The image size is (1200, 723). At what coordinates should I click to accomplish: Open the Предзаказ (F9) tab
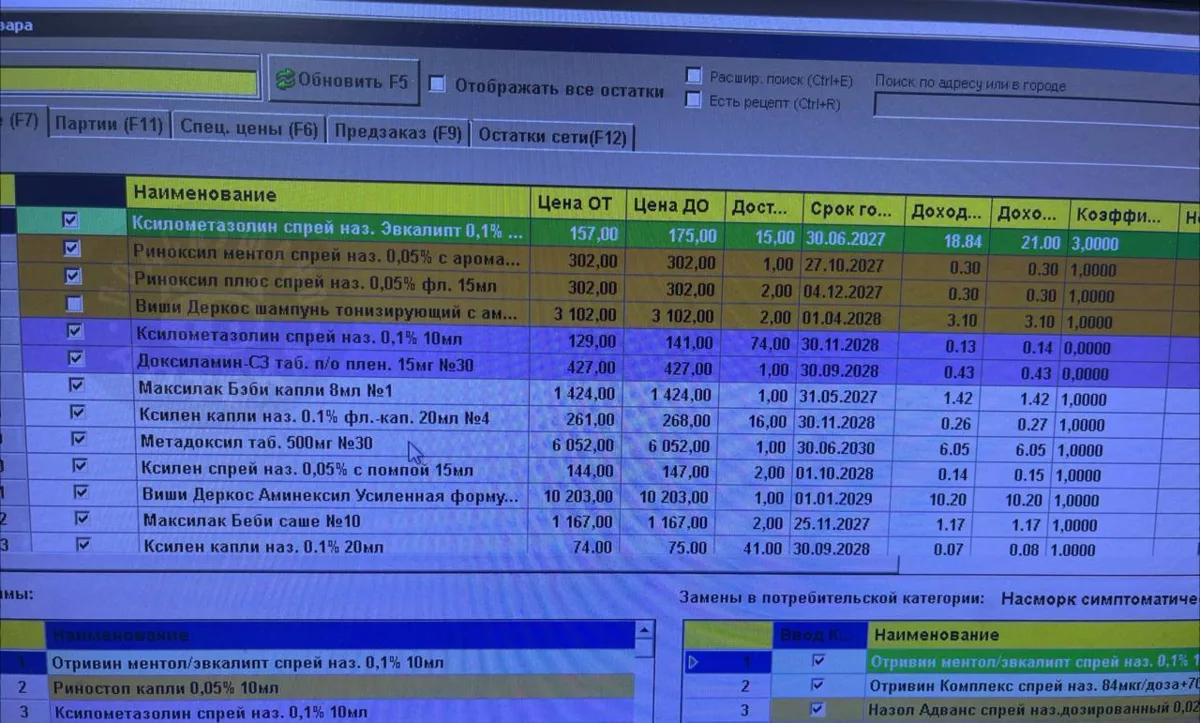point(397,133)
